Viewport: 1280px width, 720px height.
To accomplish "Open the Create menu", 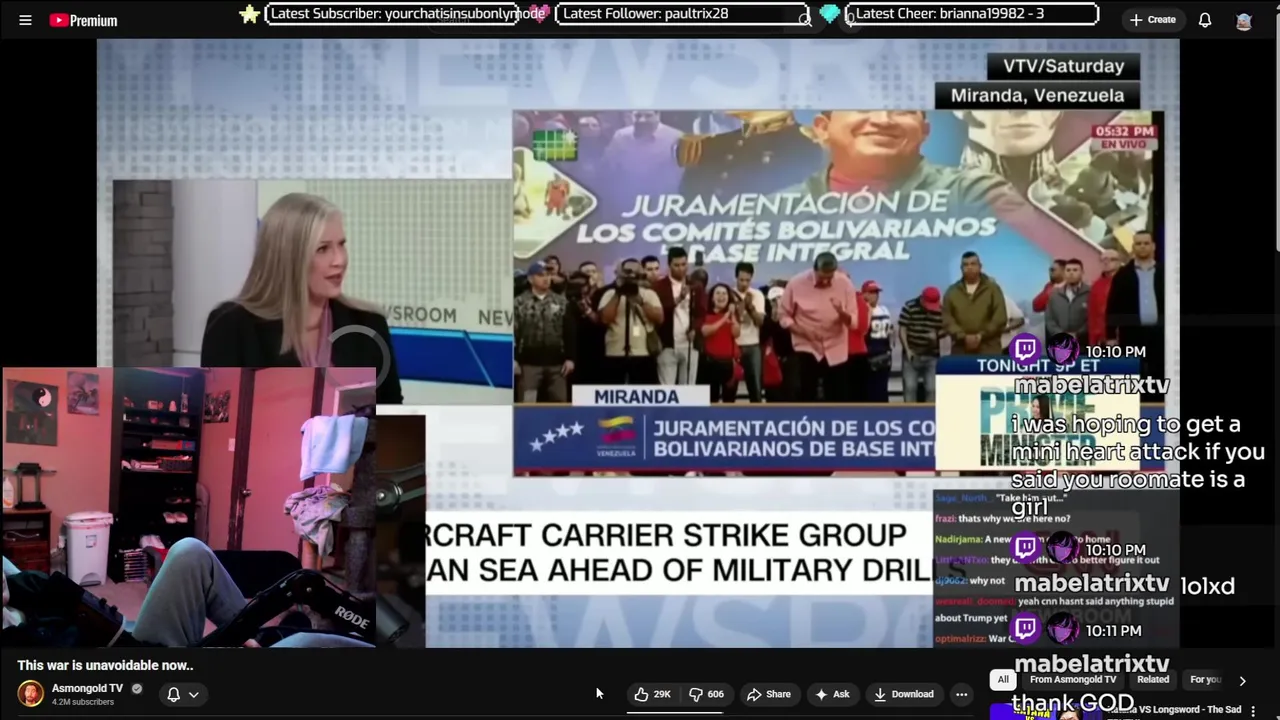I will [1152, 20].
